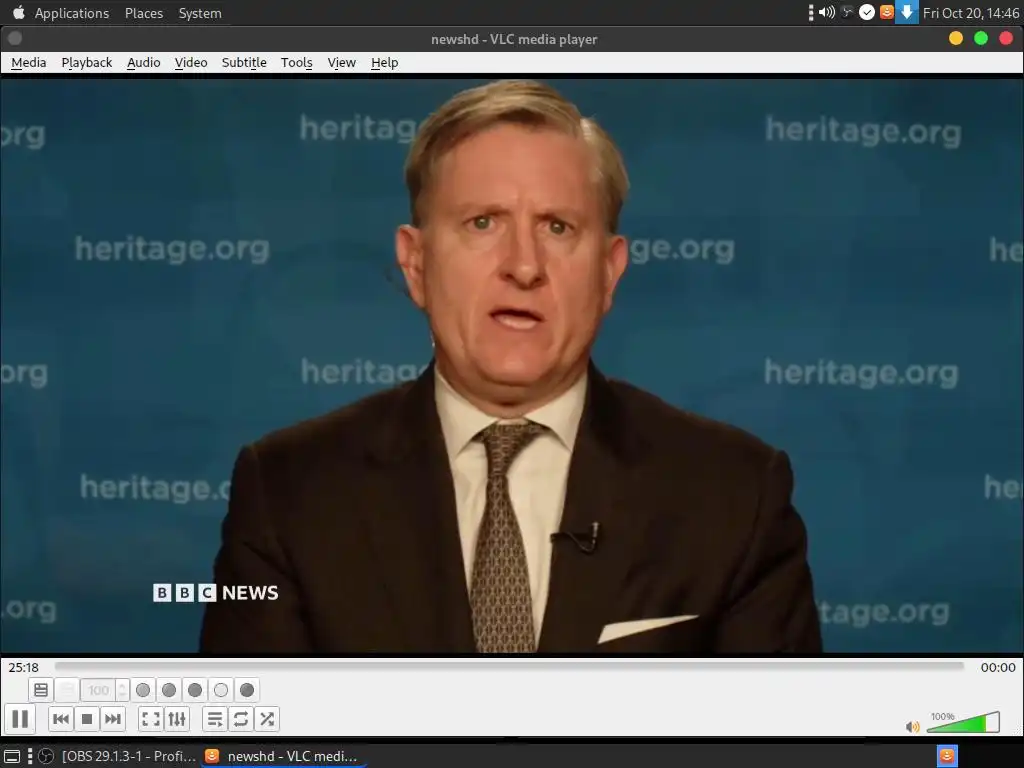Open the Applications menu in top panel

coord(72,13)
